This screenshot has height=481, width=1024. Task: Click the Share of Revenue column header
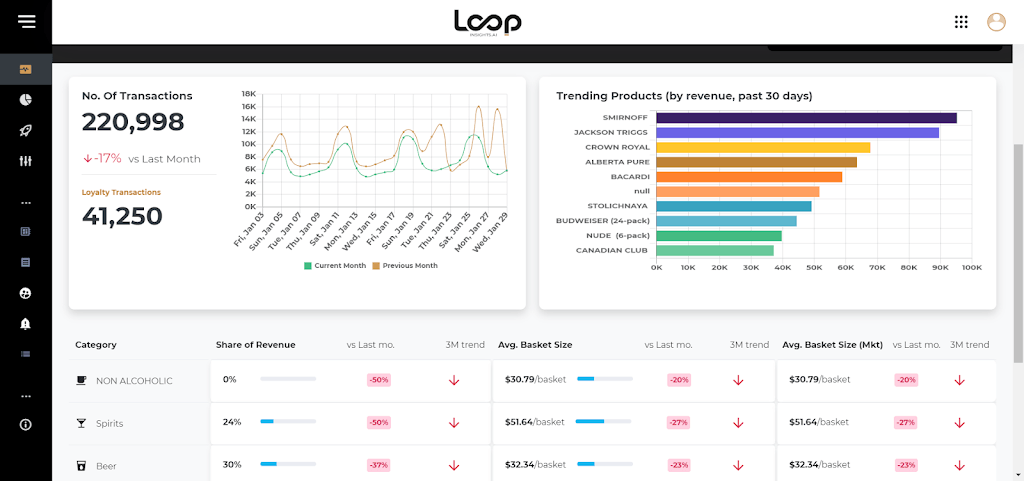pyautogui.click(x=255, y=345)
